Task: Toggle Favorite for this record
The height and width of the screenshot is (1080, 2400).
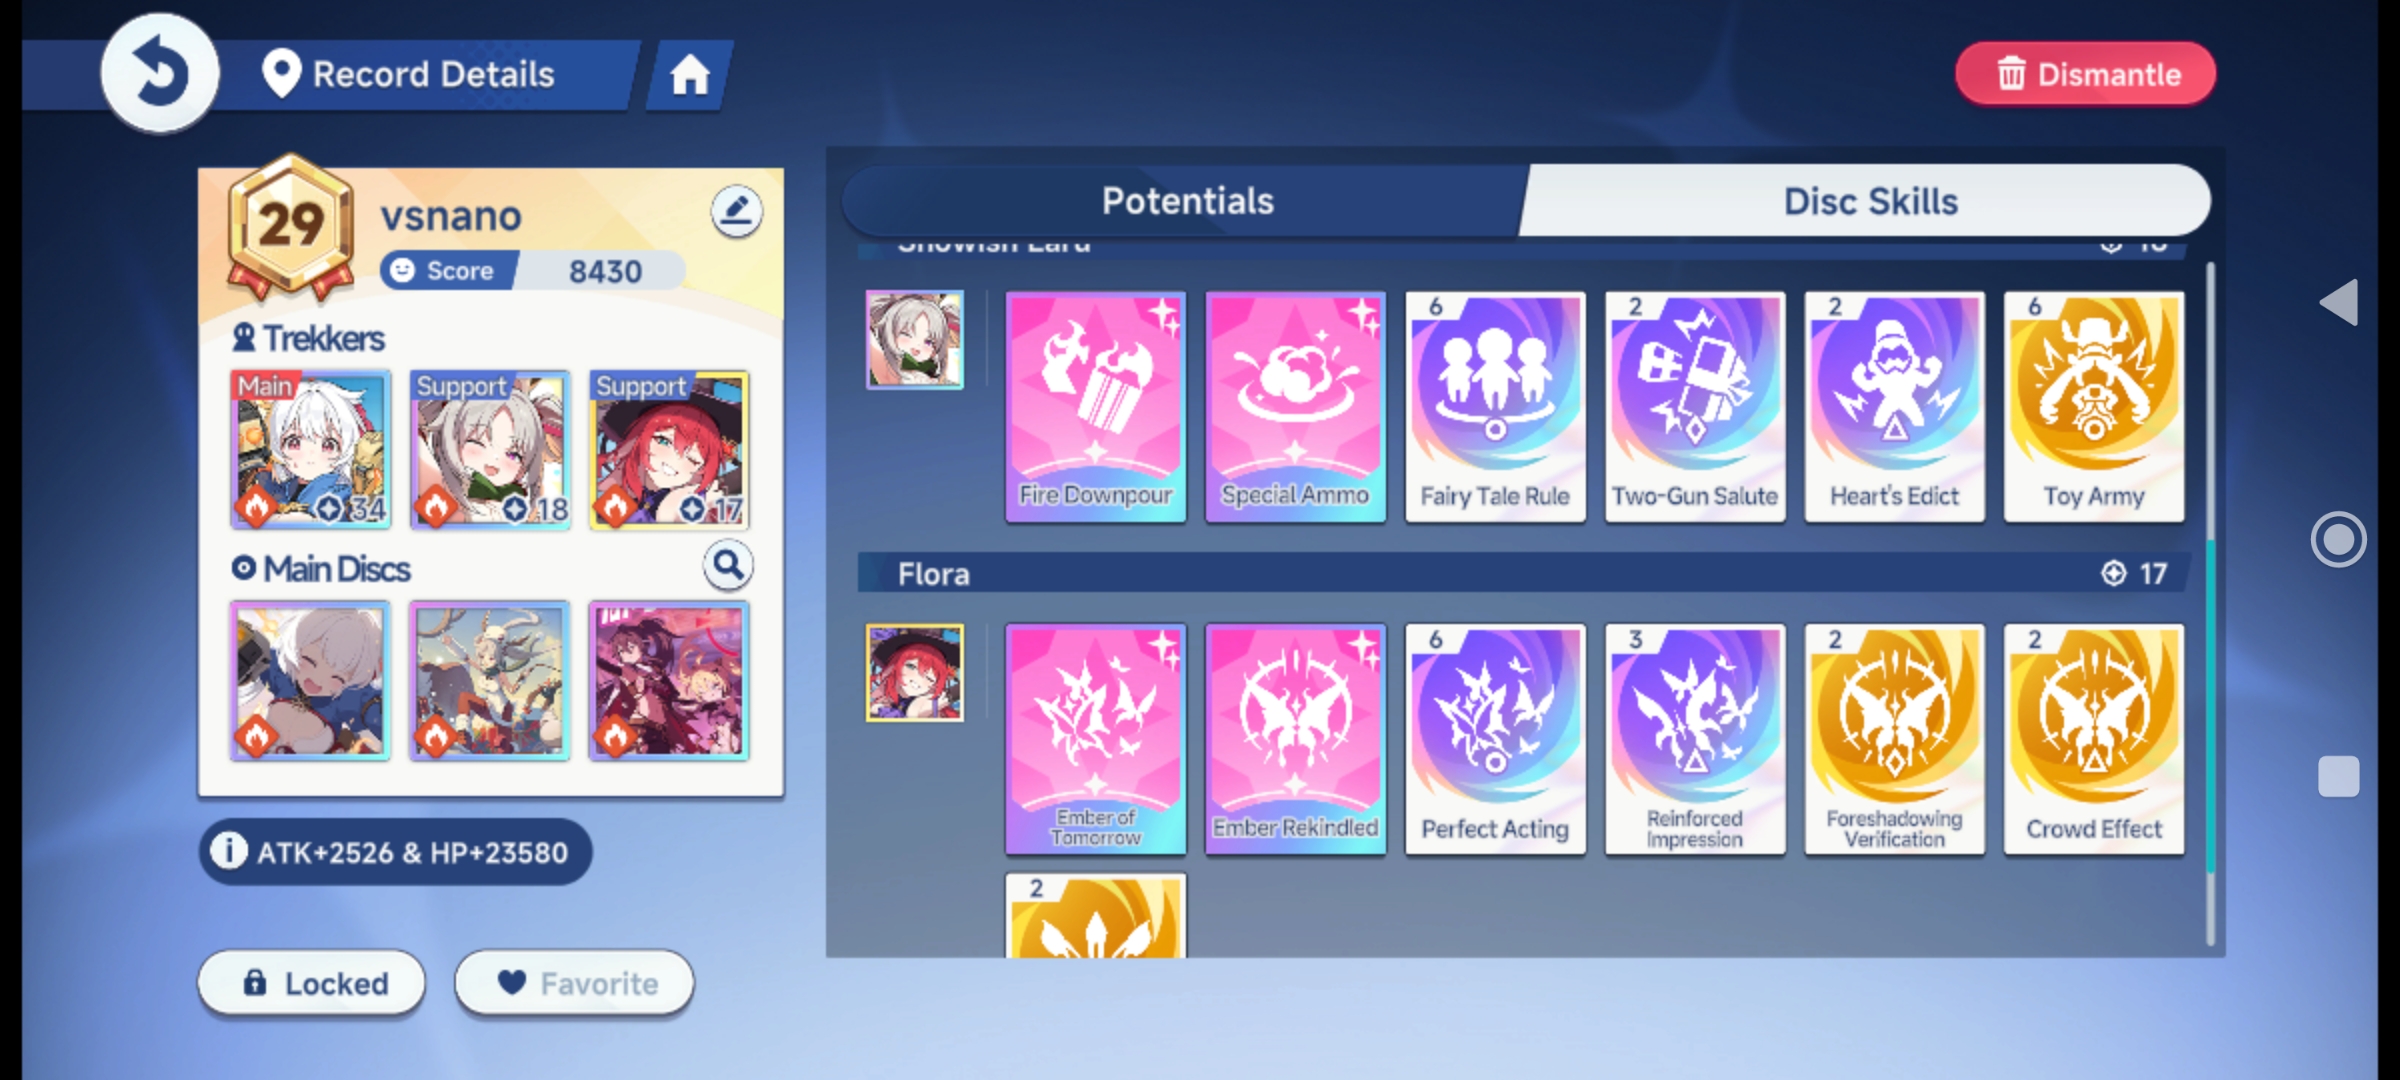Action: 574,983
